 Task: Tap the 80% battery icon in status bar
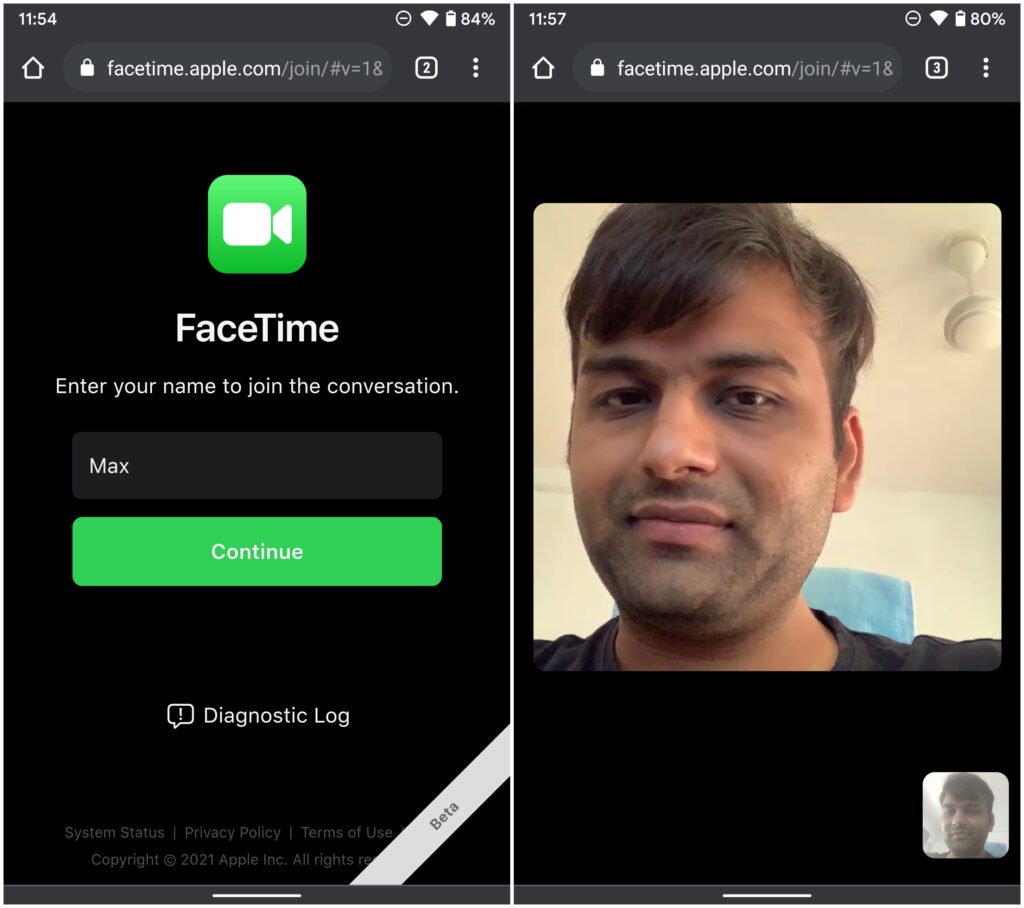point(960,19)
